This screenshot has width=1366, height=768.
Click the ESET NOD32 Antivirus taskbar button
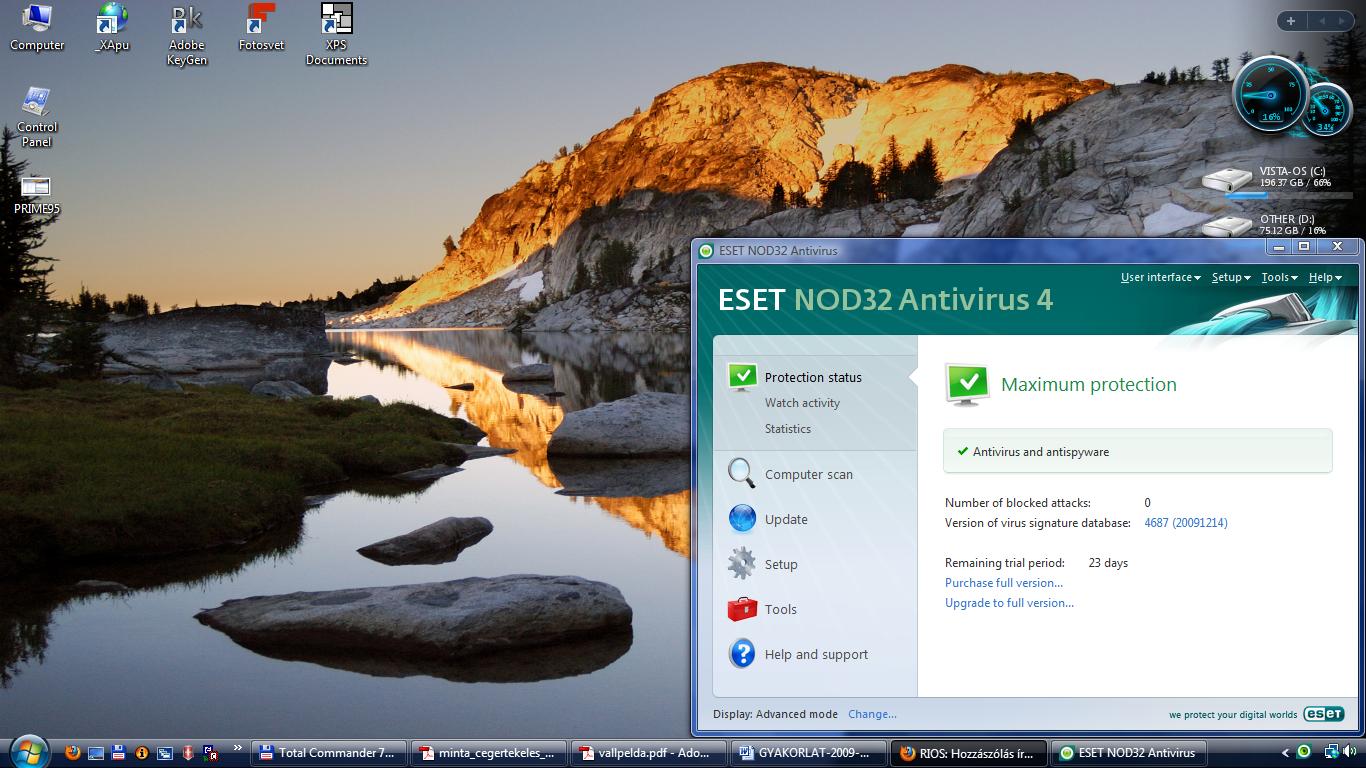1130,753
